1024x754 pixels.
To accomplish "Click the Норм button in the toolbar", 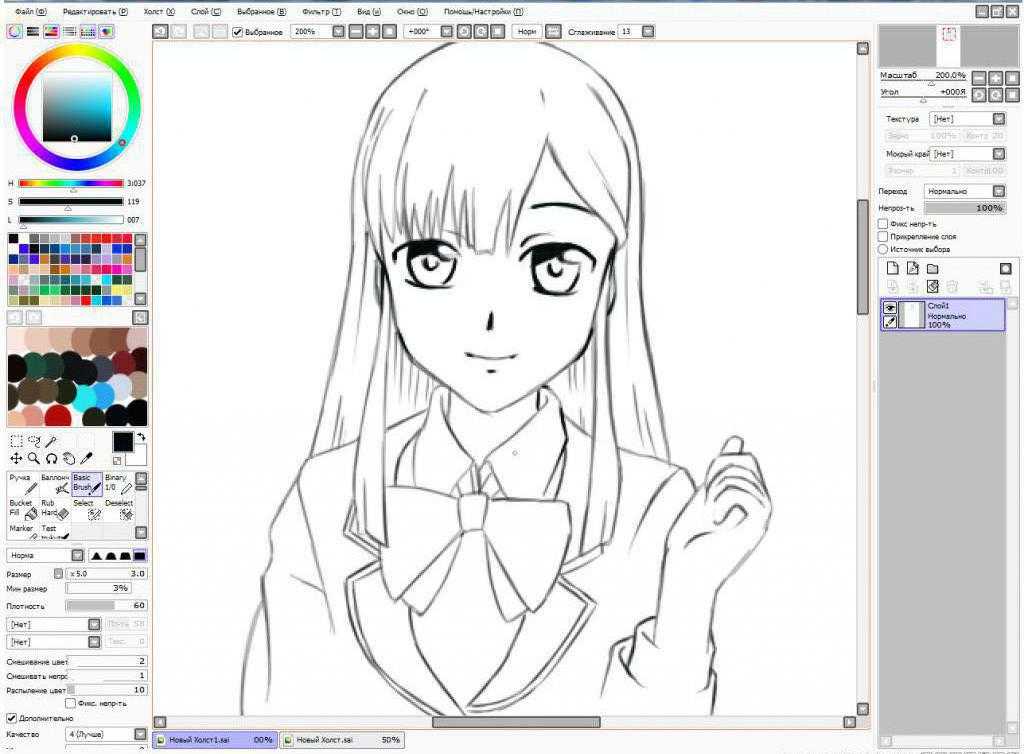I will [x=527, y=32].
